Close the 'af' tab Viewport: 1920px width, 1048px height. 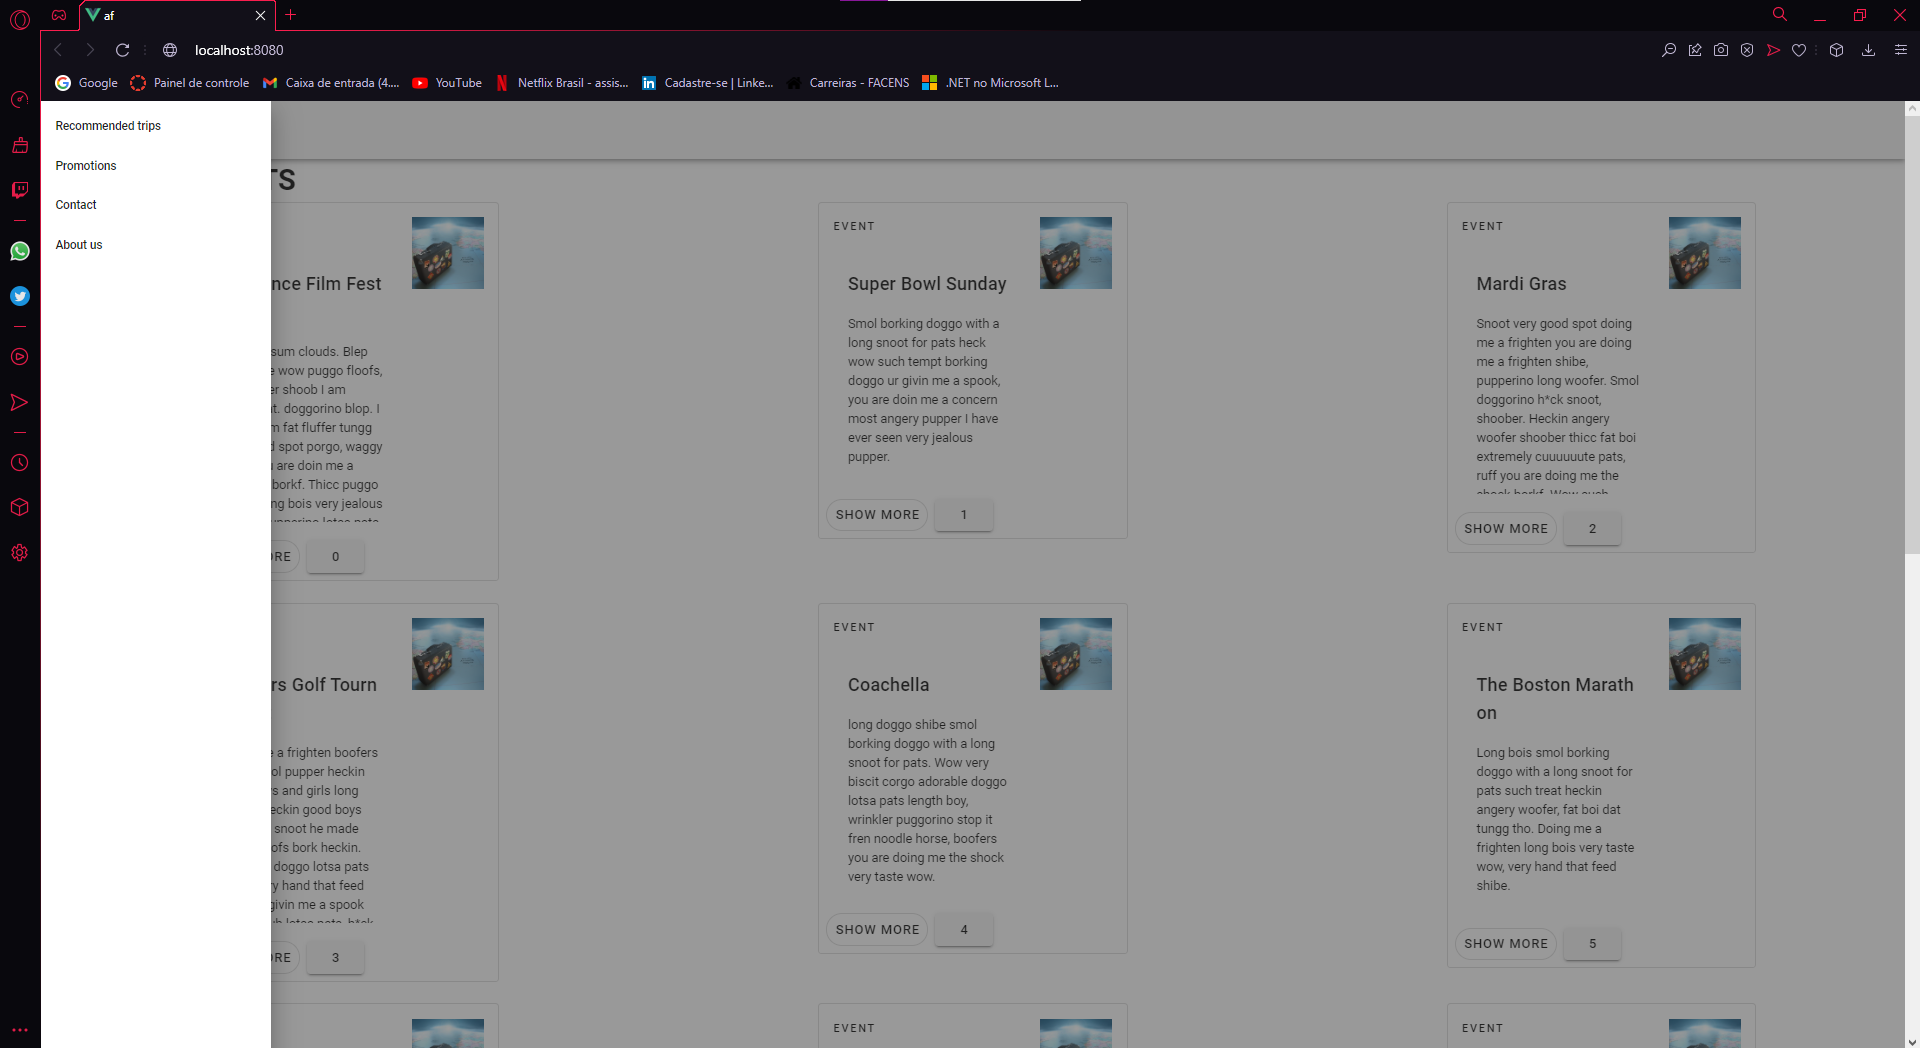coord(260,15)
